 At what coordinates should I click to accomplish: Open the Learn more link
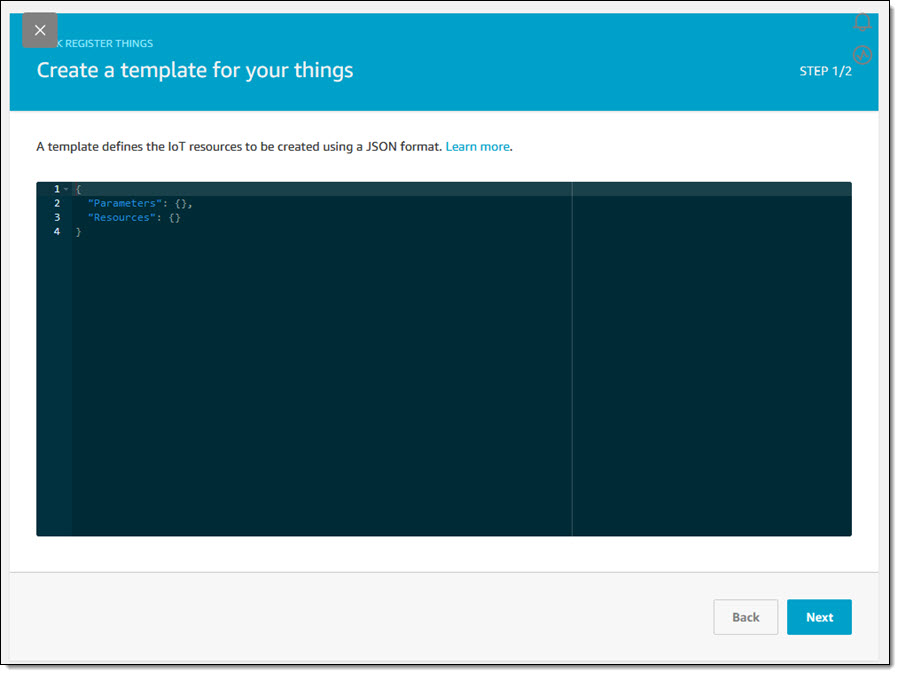(x=477, y=146)
